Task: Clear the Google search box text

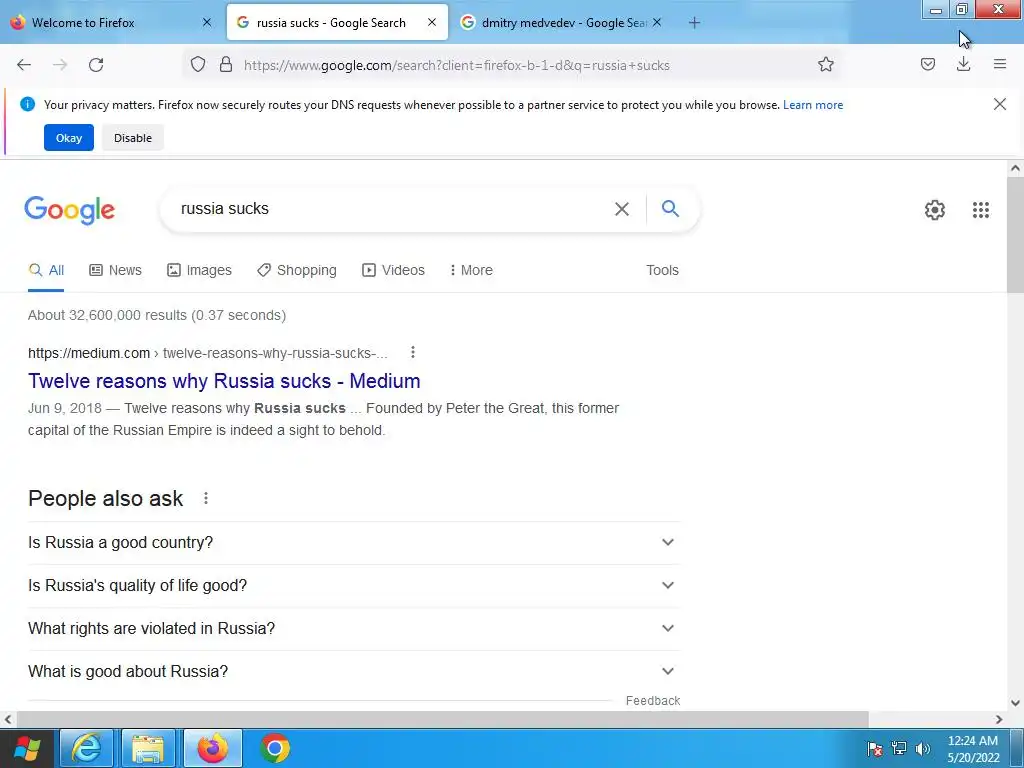Action: (x=622, y=209)
